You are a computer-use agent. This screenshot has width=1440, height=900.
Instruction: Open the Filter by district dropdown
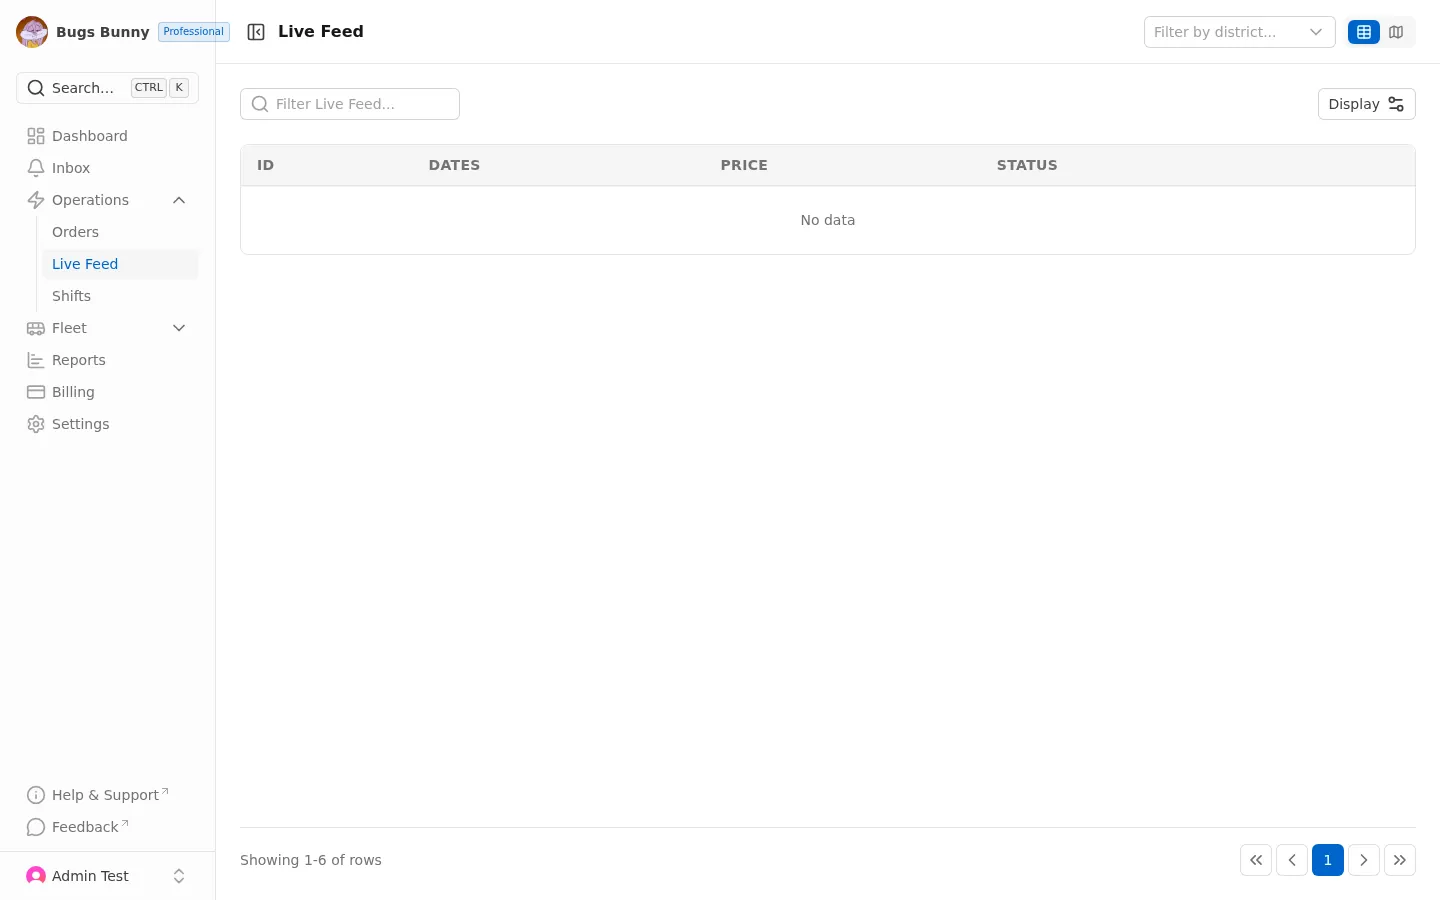(x=1240, y=32)
